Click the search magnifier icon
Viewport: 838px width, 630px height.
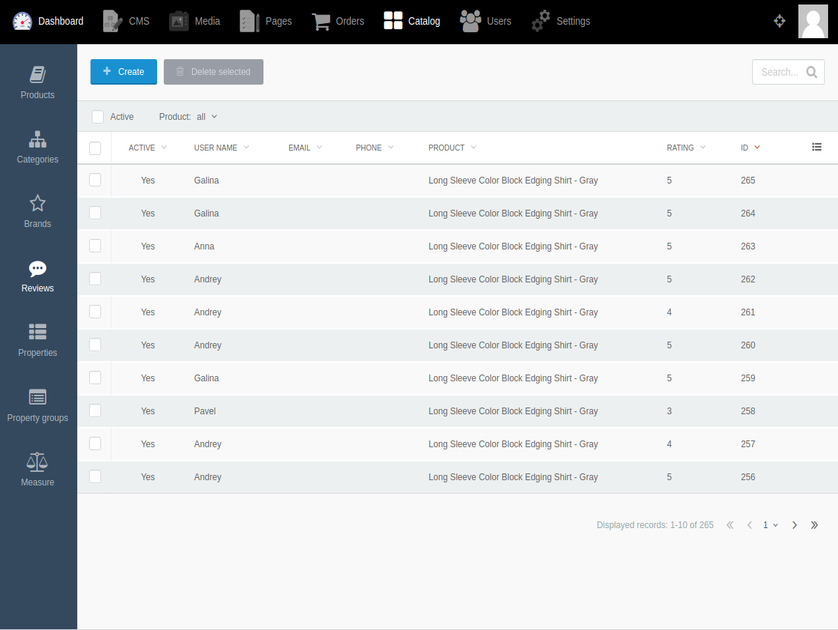(811, 72)
